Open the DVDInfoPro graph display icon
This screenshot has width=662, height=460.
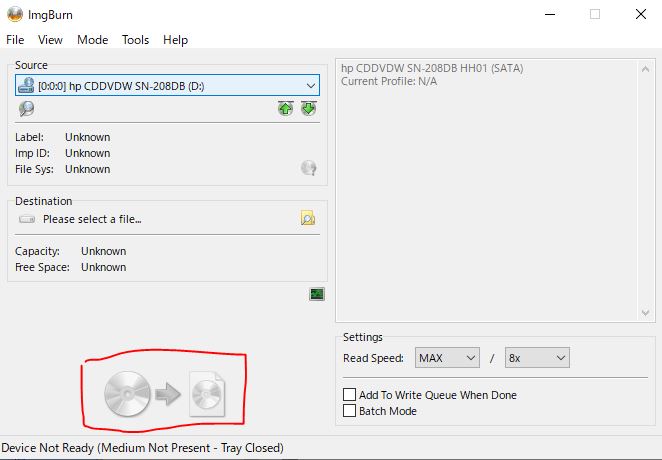click(x=317, y=294)
